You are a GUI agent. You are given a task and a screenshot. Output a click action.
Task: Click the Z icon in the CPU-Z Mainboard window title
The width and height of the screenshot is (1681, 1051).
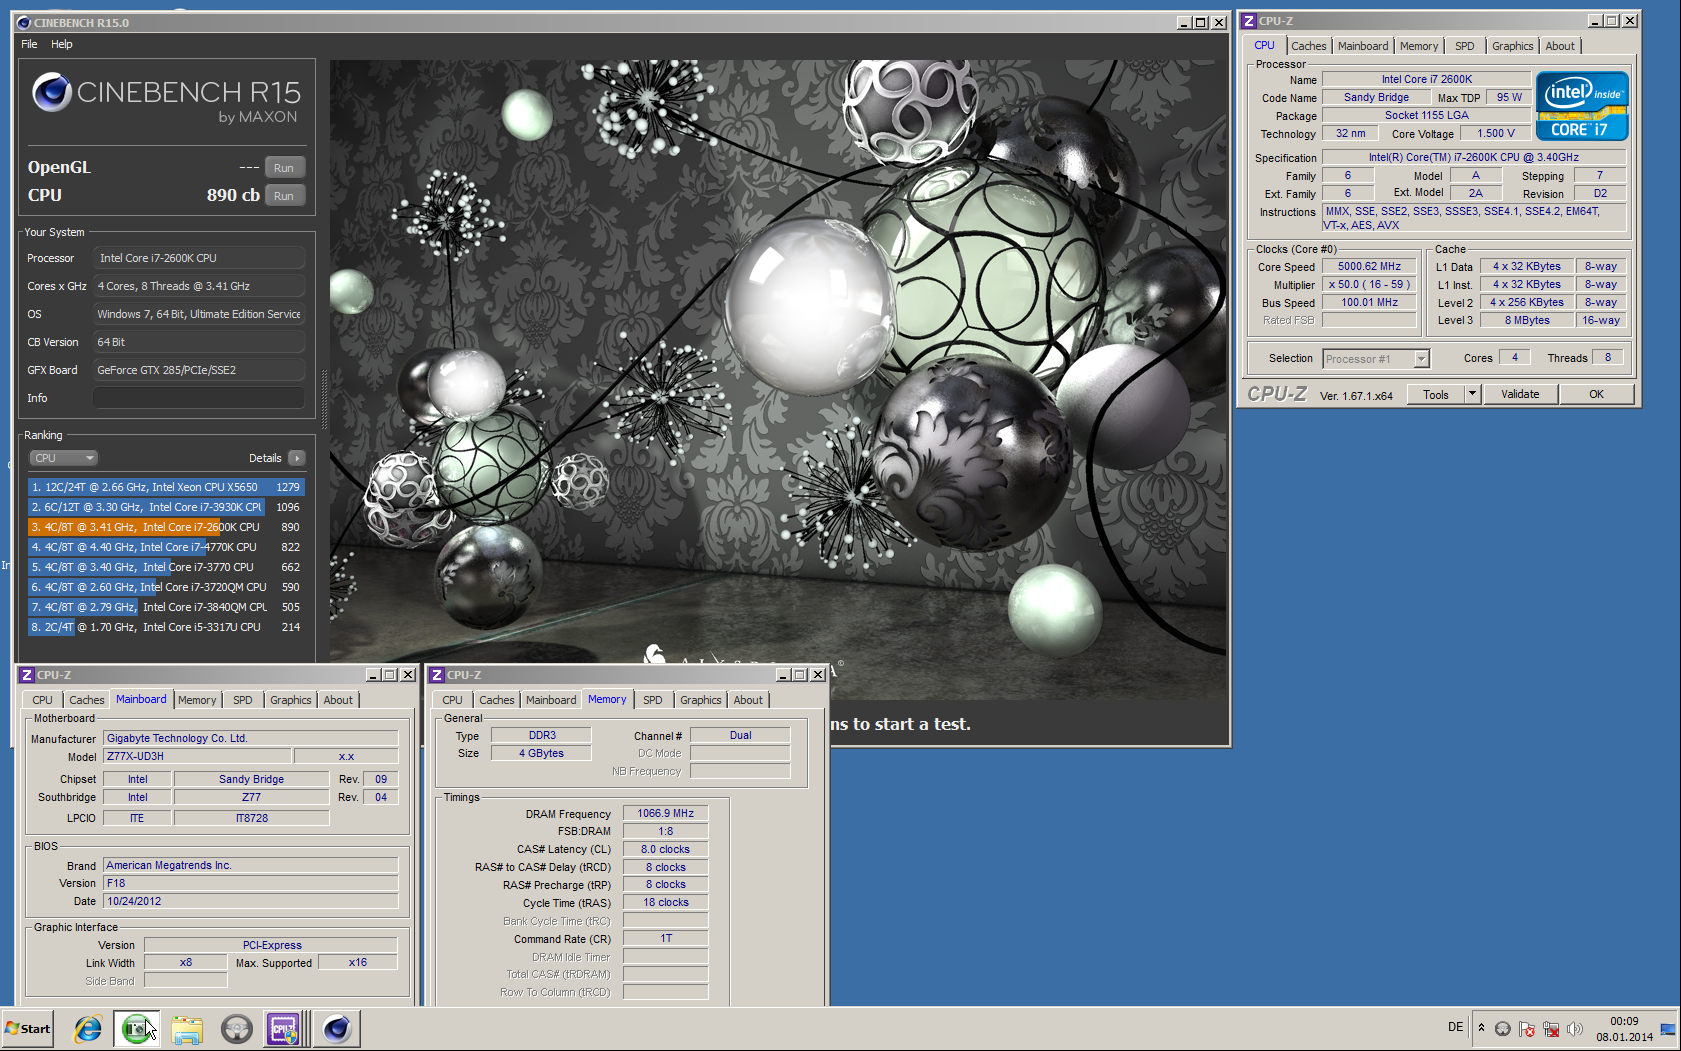[27, 675]
